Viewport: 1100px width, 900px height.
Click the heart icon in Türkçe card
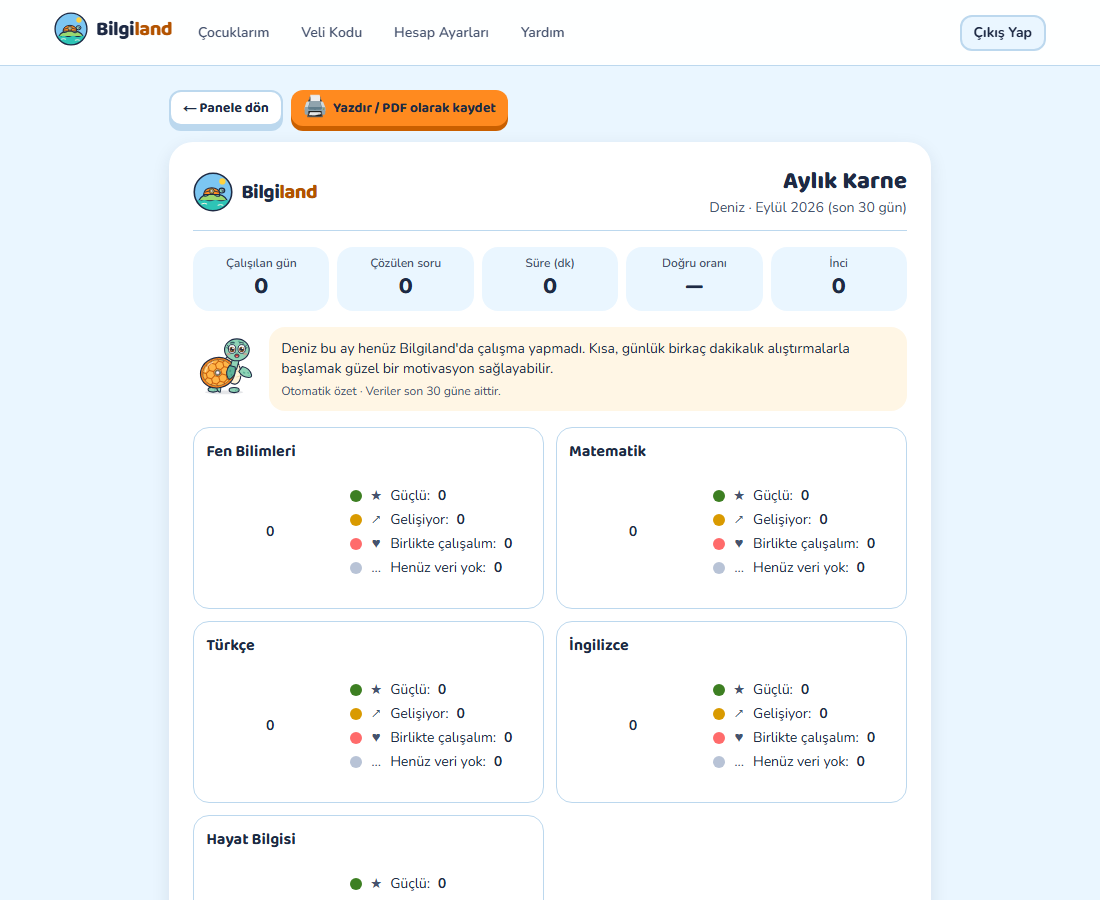tap(376, 738)
